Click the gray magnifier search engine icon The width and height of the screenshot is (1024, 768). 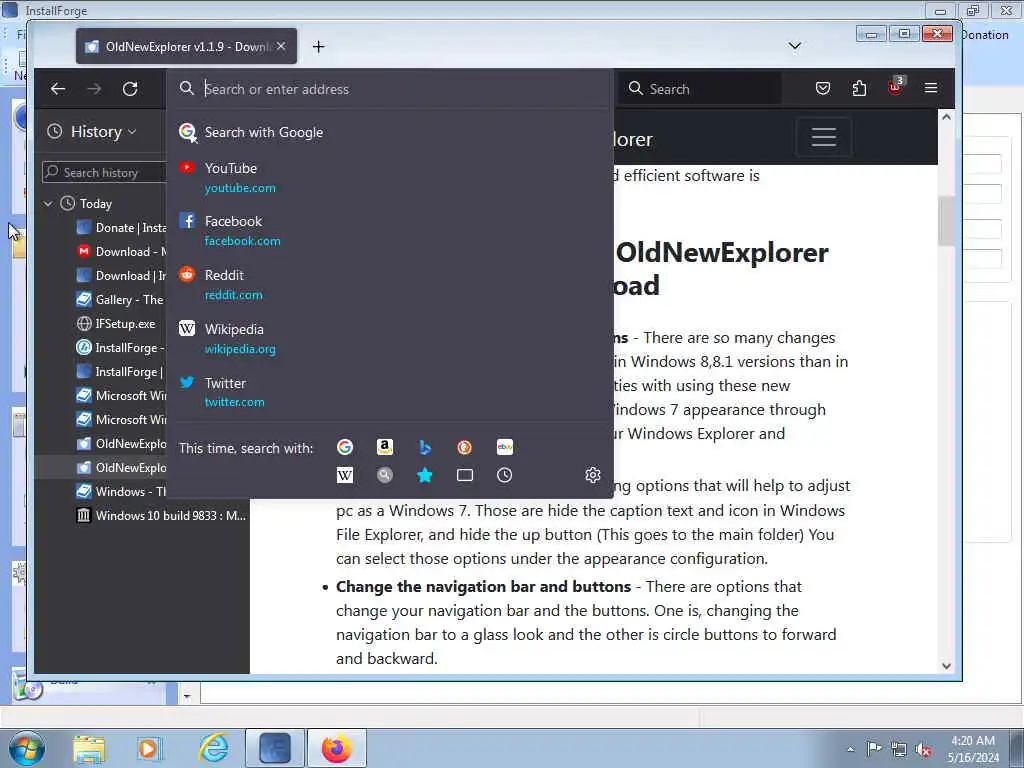(385, 475)
